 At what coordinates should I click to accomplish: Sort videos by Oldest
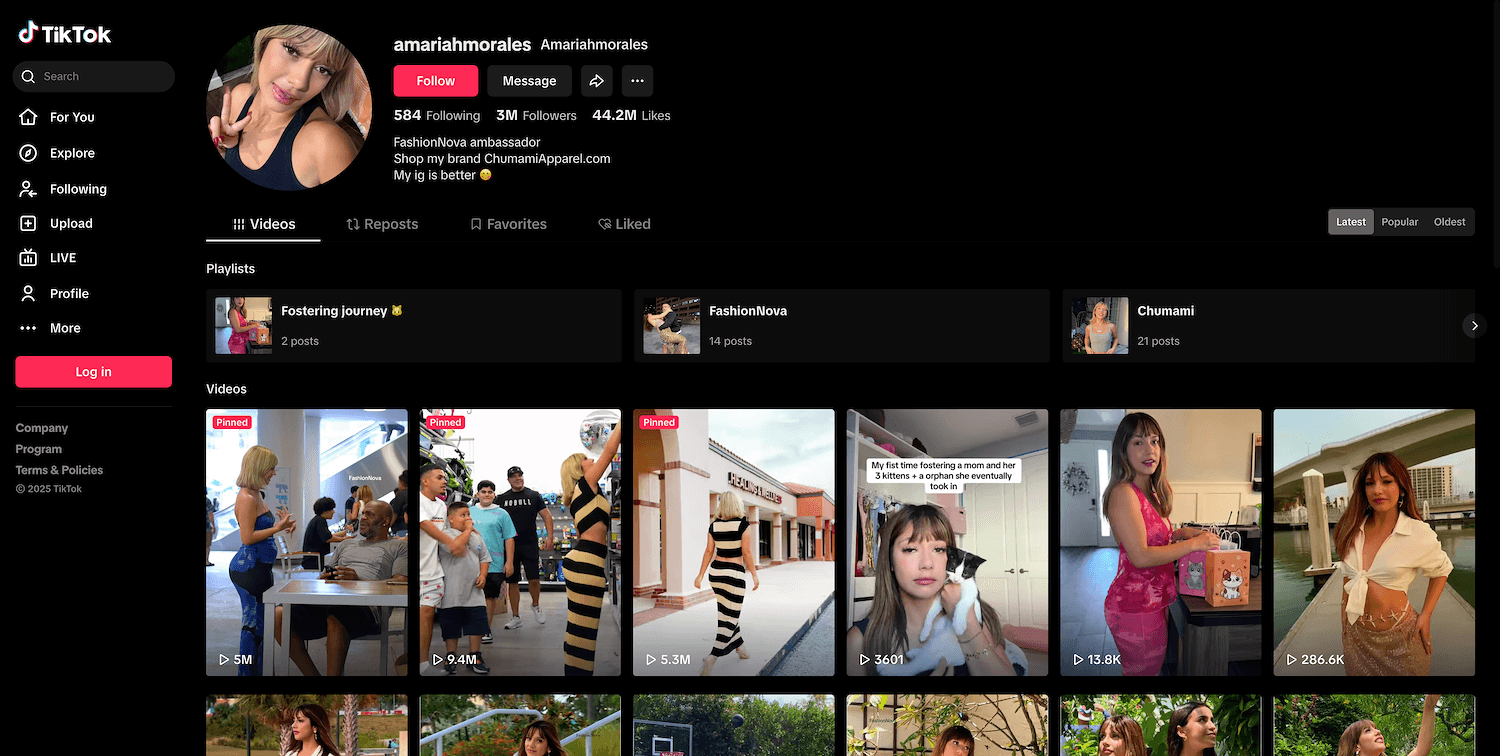(1449, 222)
